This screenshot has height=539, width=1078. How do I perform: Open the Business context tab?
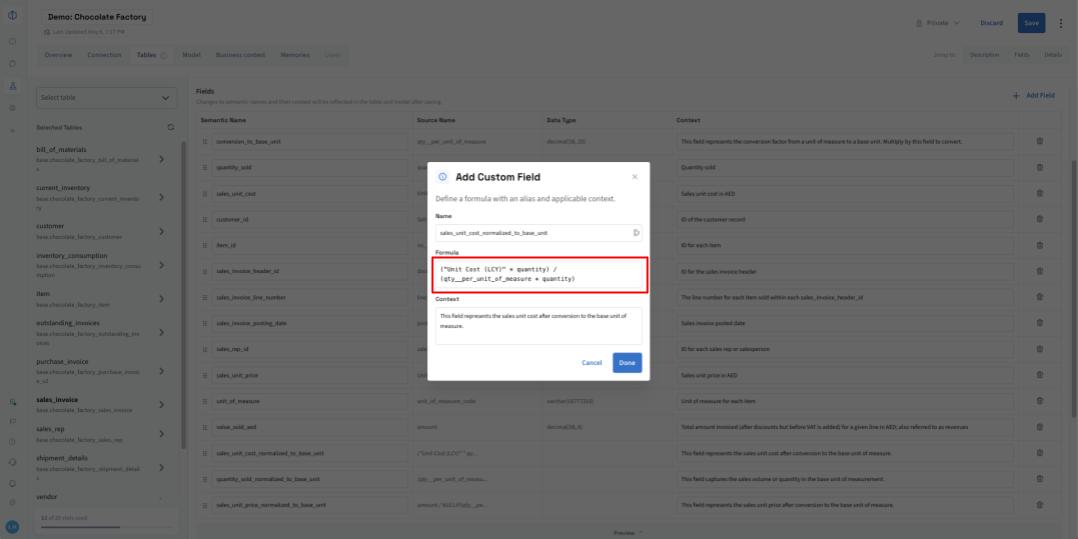240,54
